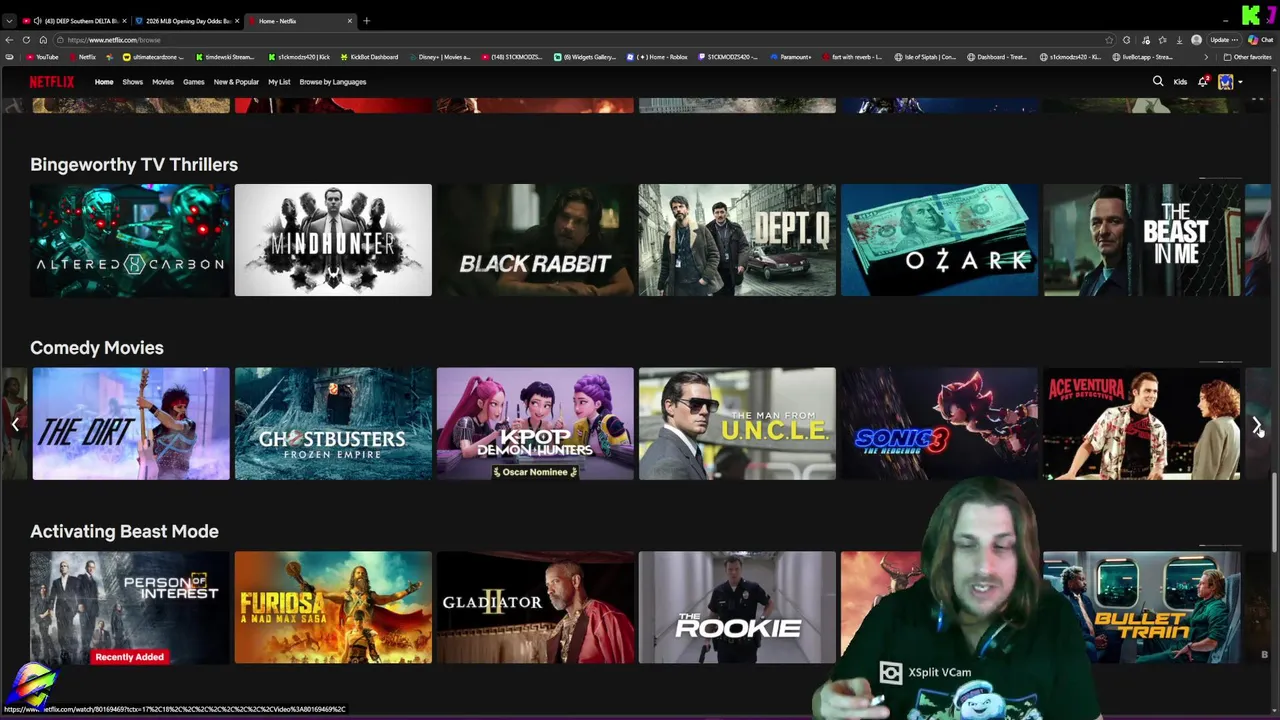The height and width of the screenshot is (720, 1280).
Task: Close the Home - Netflix tab
Action: pos(350,21)
